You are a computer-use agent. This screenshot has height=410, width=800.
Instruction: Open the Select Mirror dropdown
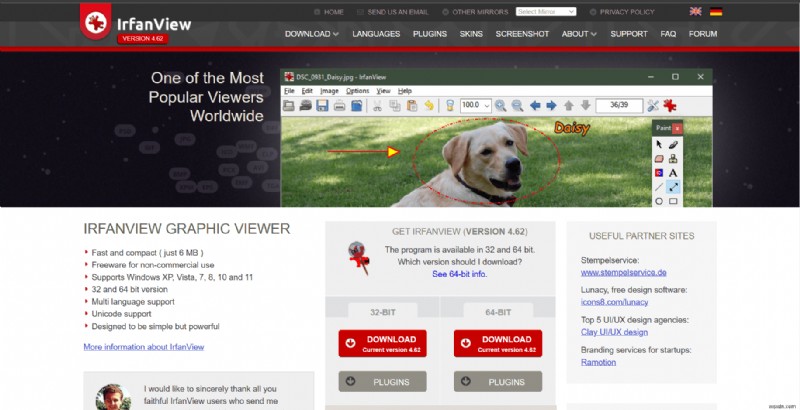(546, 11)
